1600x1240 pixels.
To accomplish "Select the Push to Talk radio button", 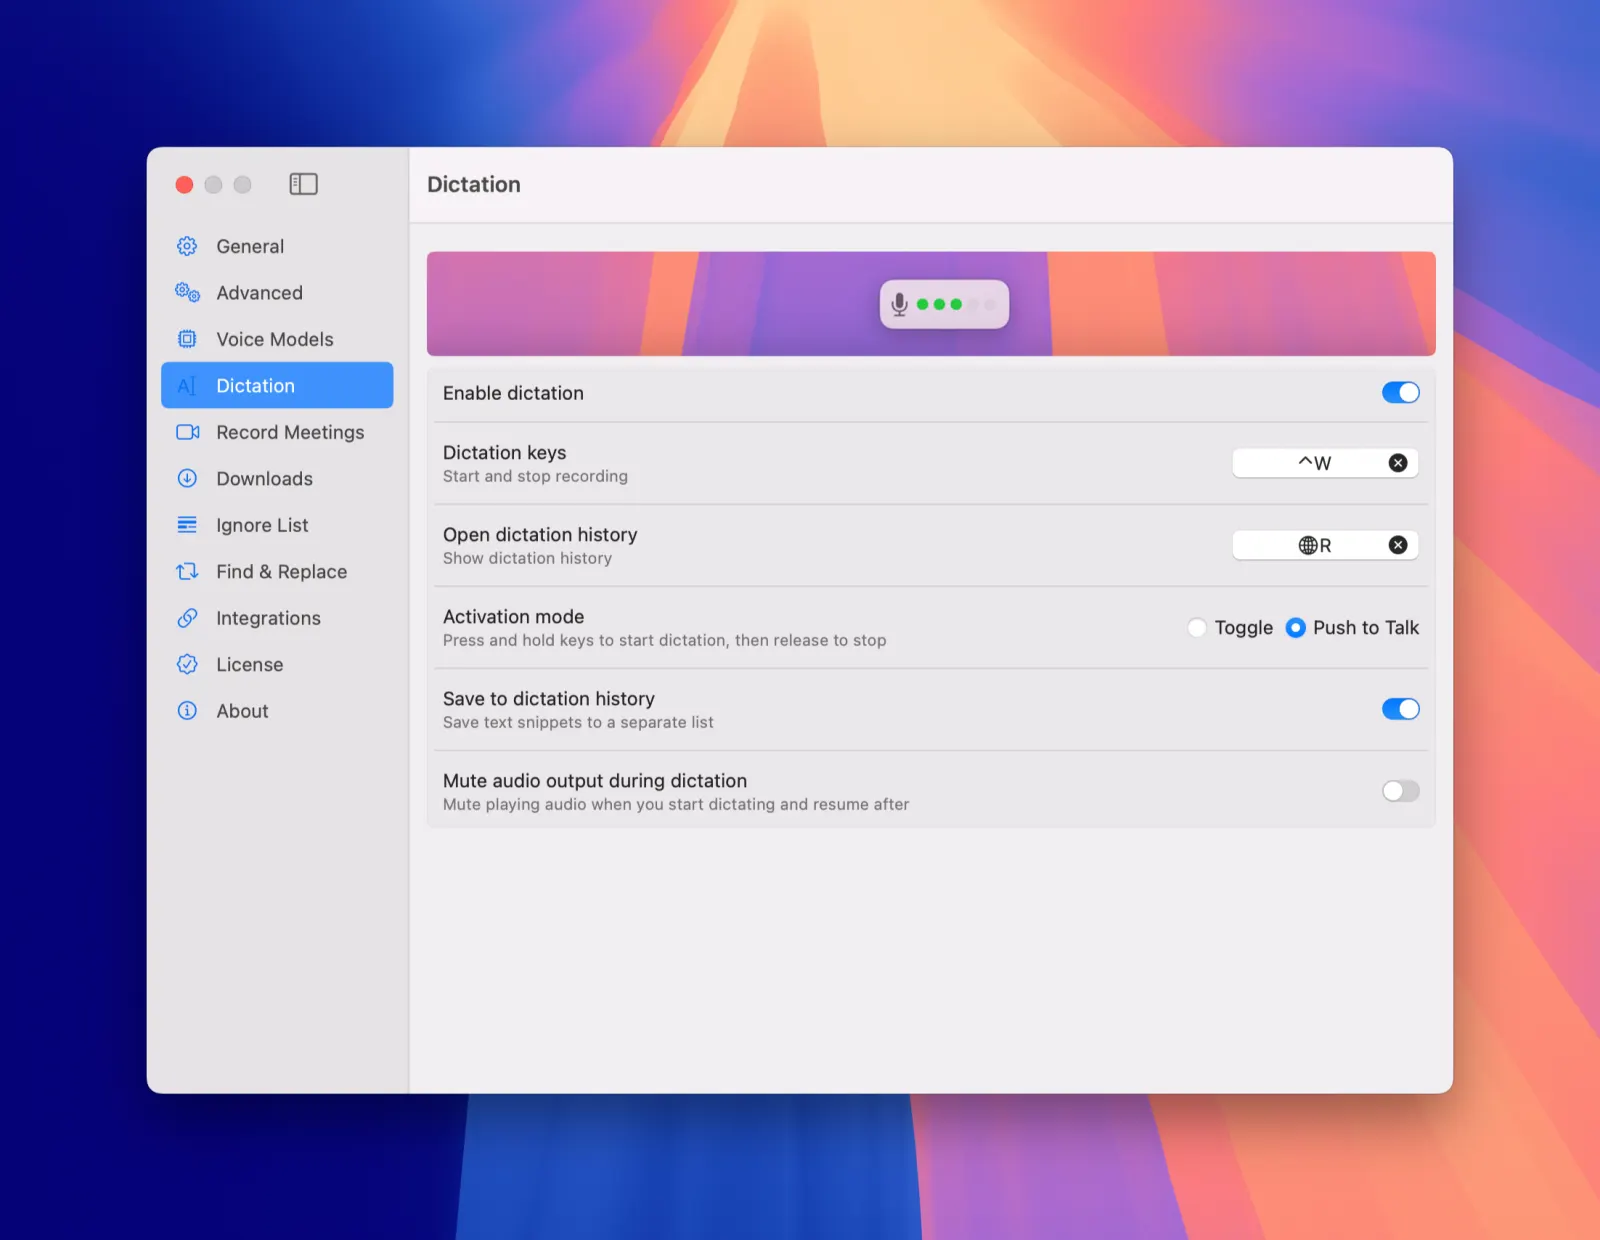I will point(1295,628).
